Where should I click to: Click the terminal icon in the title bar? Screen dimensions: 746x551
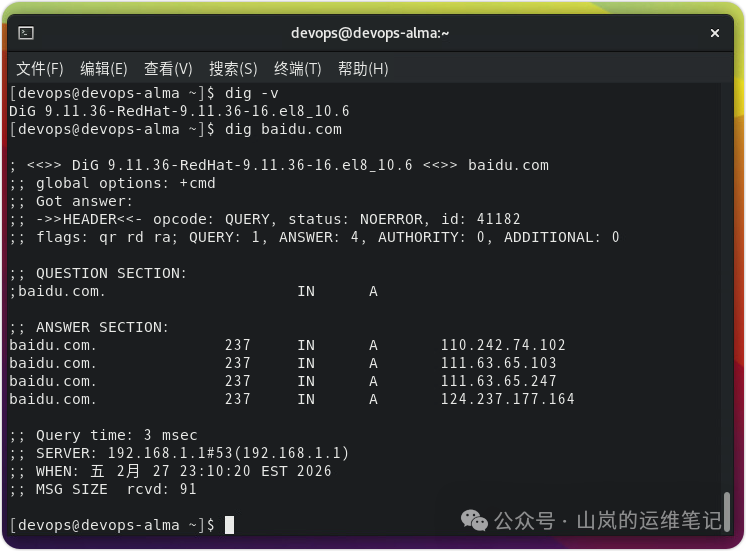coord(26,33)
